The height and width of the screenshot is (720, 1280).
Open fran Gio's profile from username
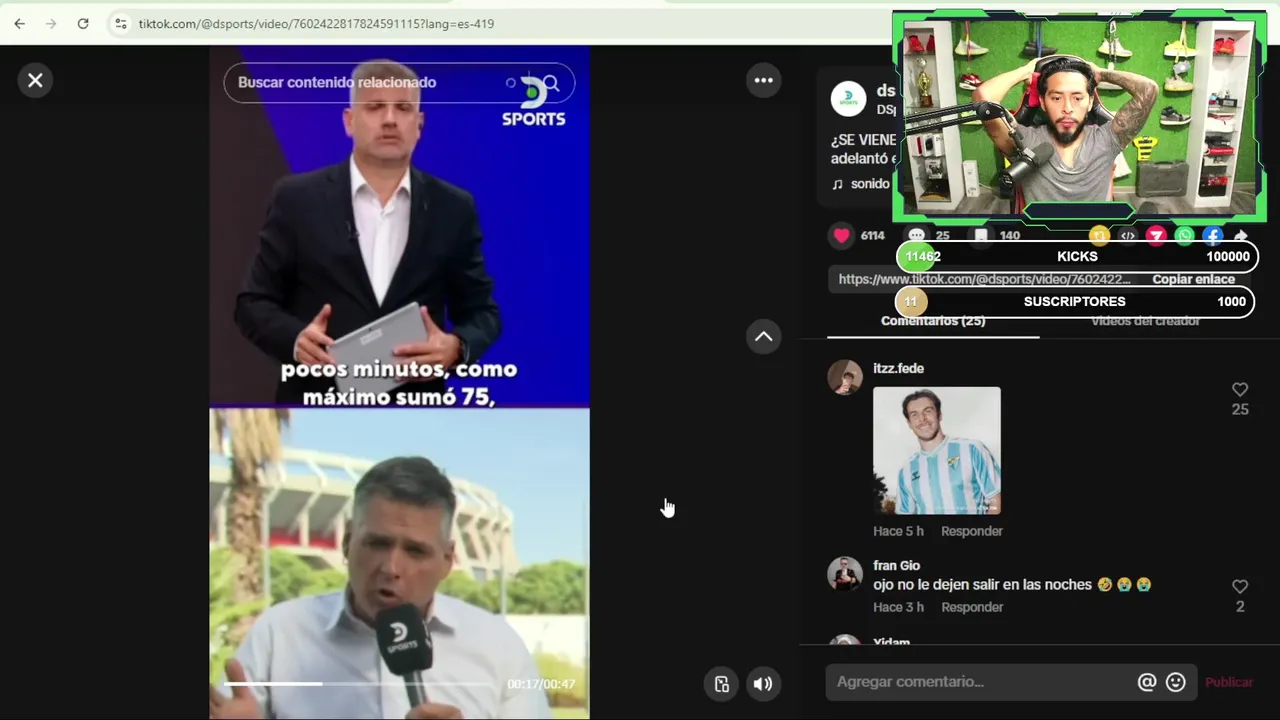pos(896,565)
